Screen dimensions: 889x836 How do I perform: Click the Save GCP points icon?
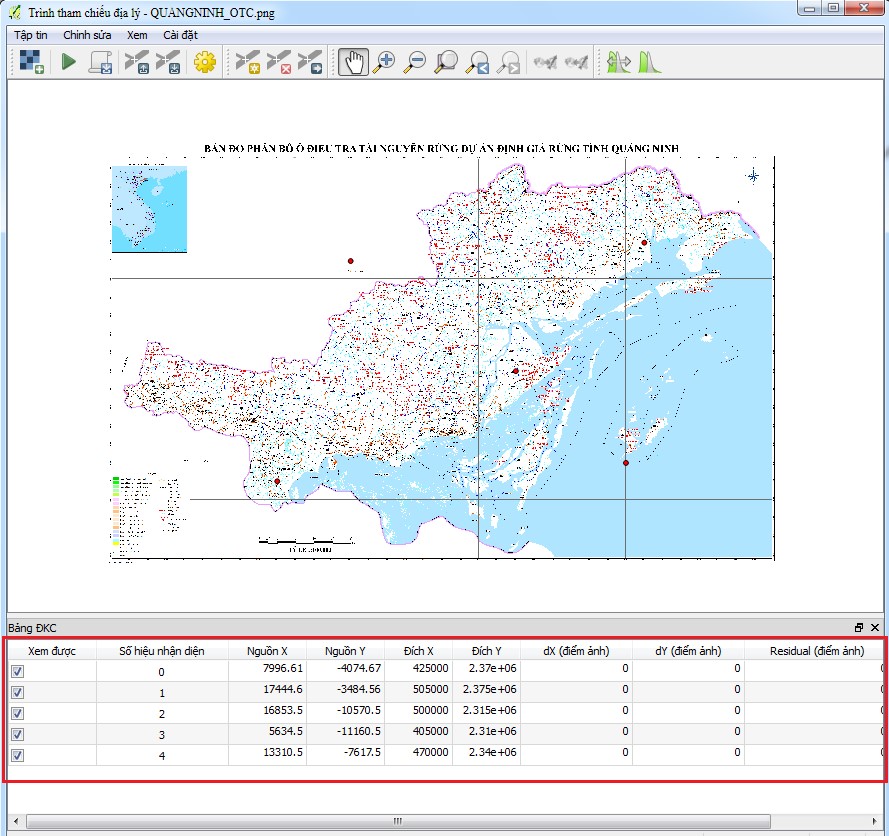pyautogui.click(x=168, y=62)
